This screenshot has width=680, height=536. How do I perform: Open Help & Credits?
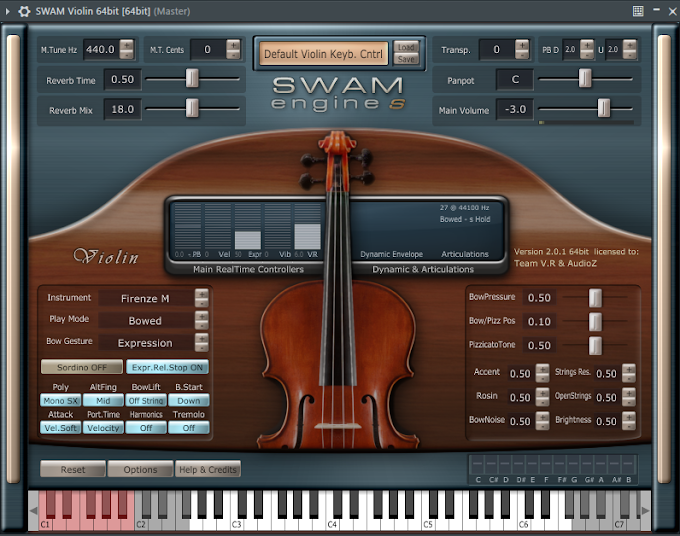(208, 469)
